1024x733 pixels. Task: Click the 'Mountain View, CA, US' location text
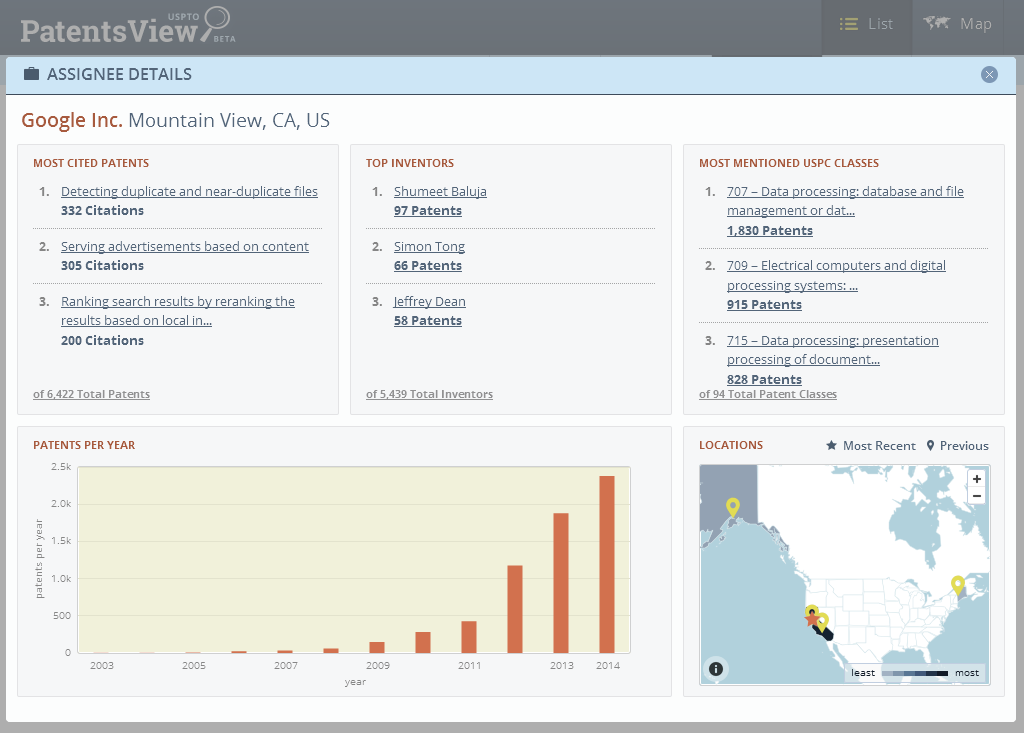click(x=229, y=120)
